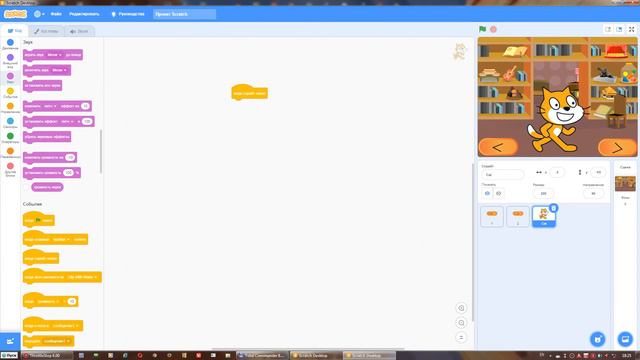Viewport: 640px width, 360px height.
Task: Click the sprite size field
Action: pyautogui.click(x=543, y=193)
